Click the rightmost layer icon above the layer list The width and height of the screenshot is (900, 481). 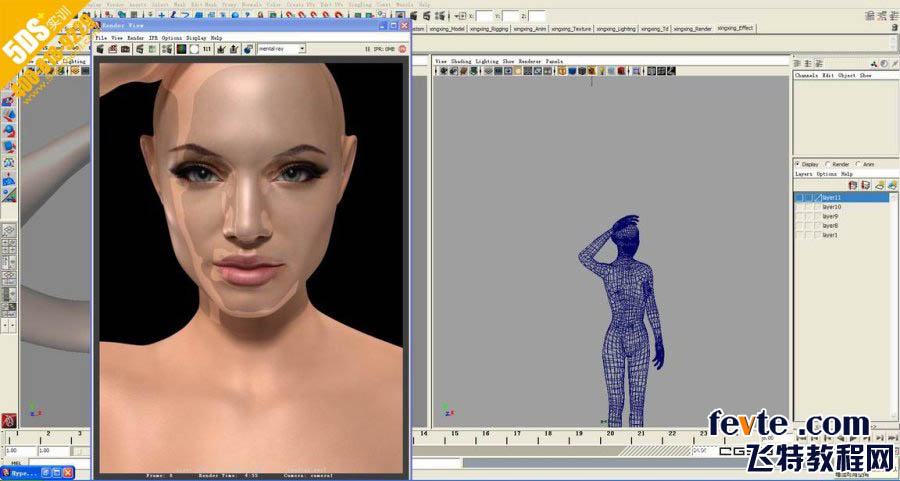tap(891, 185)
